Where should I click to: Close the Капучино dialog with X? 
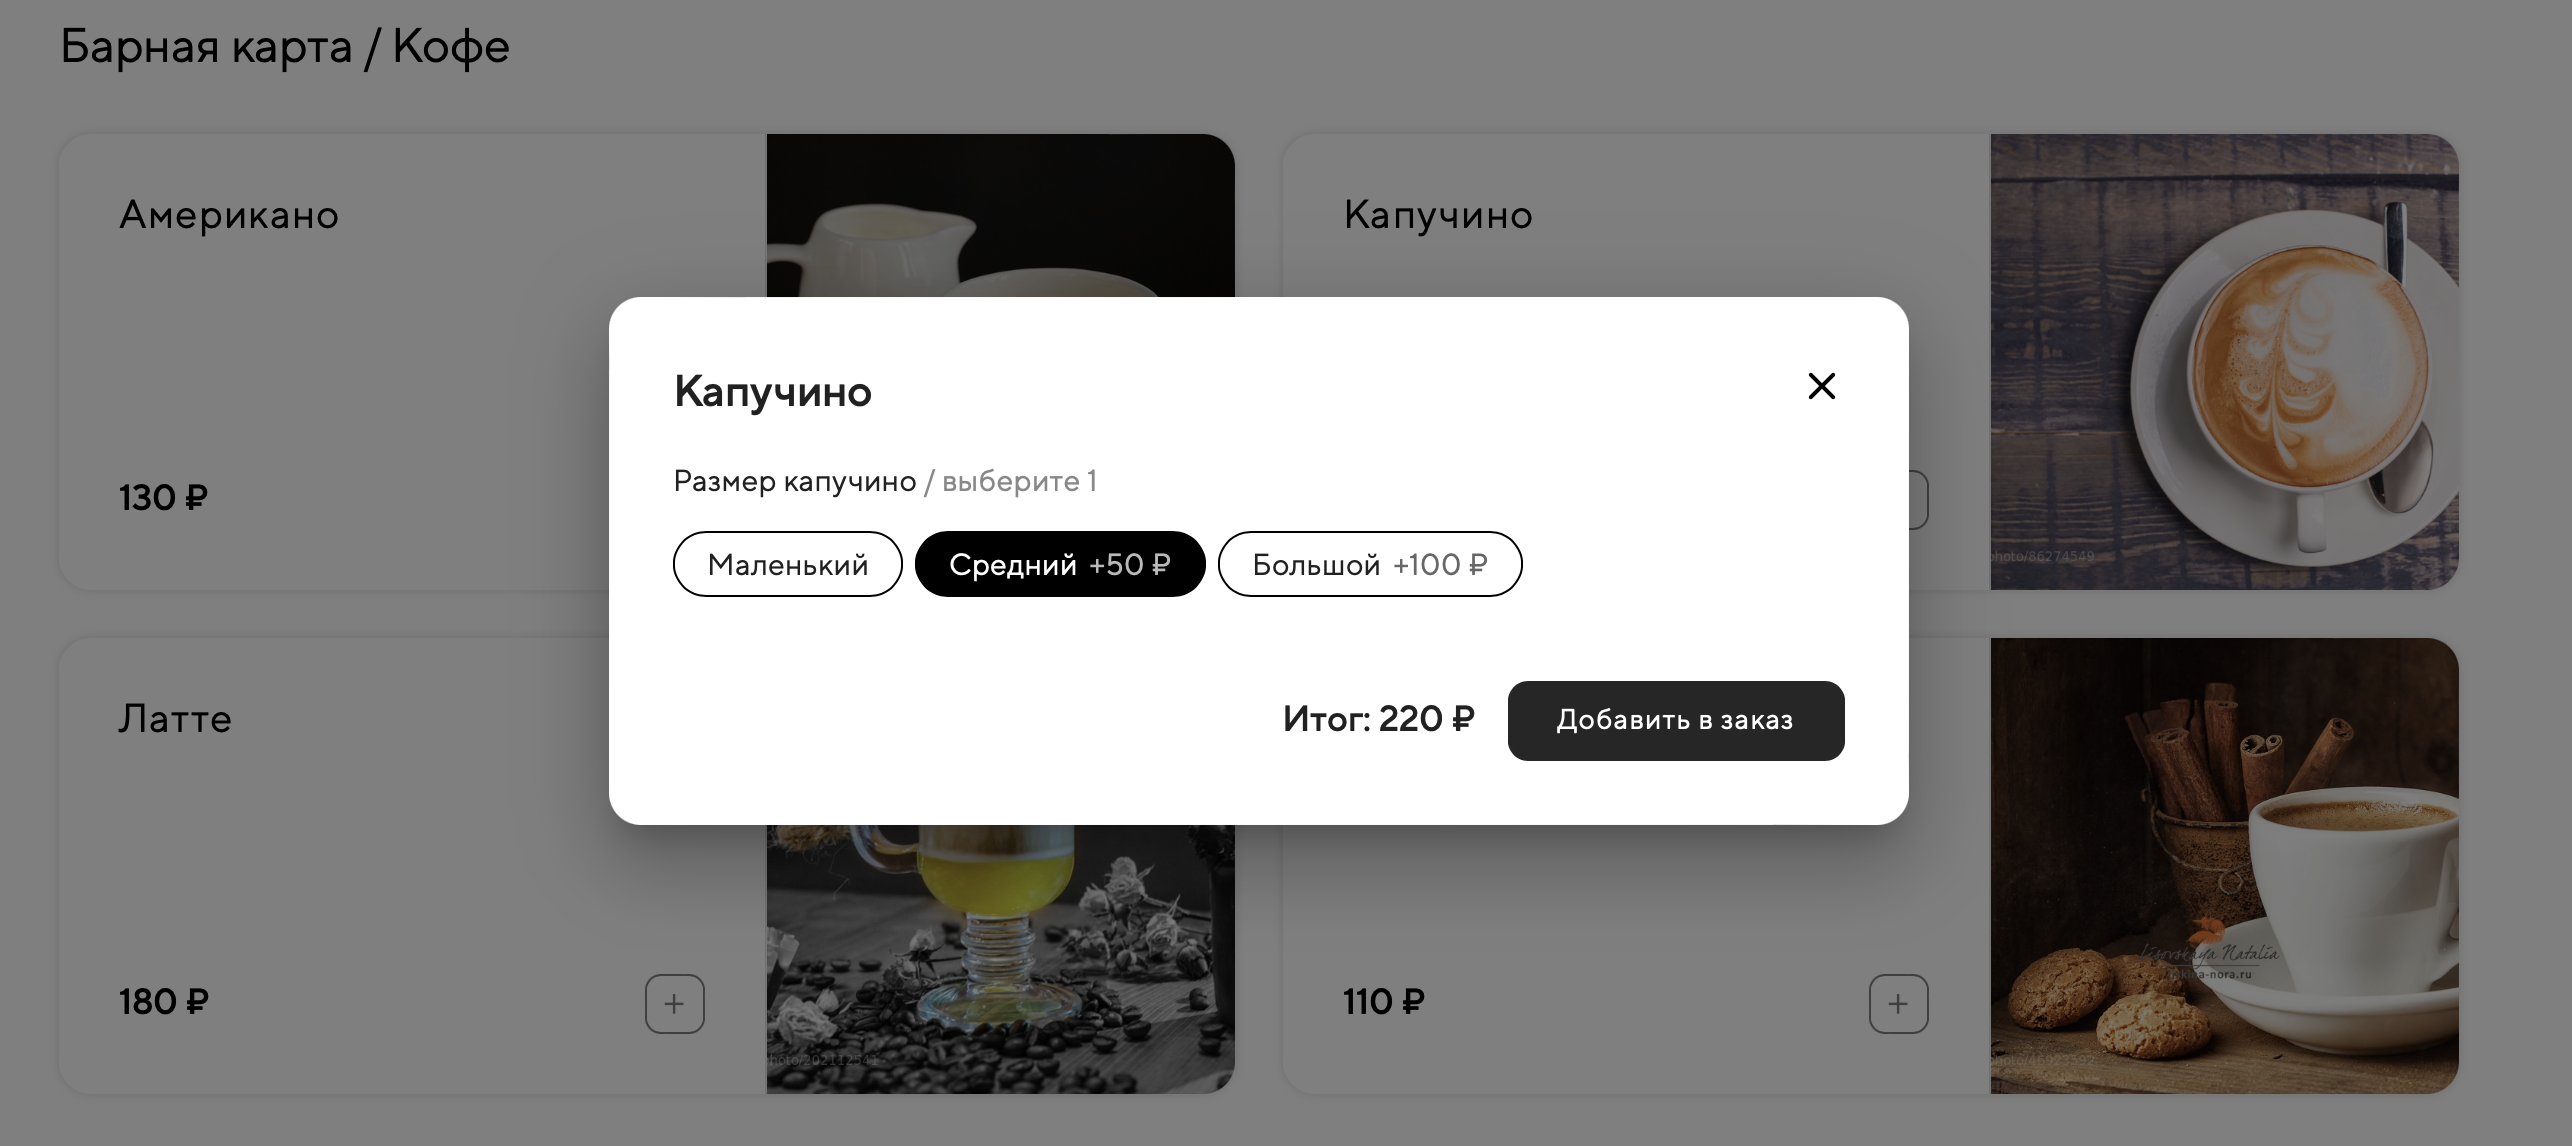pos(1821,386)
